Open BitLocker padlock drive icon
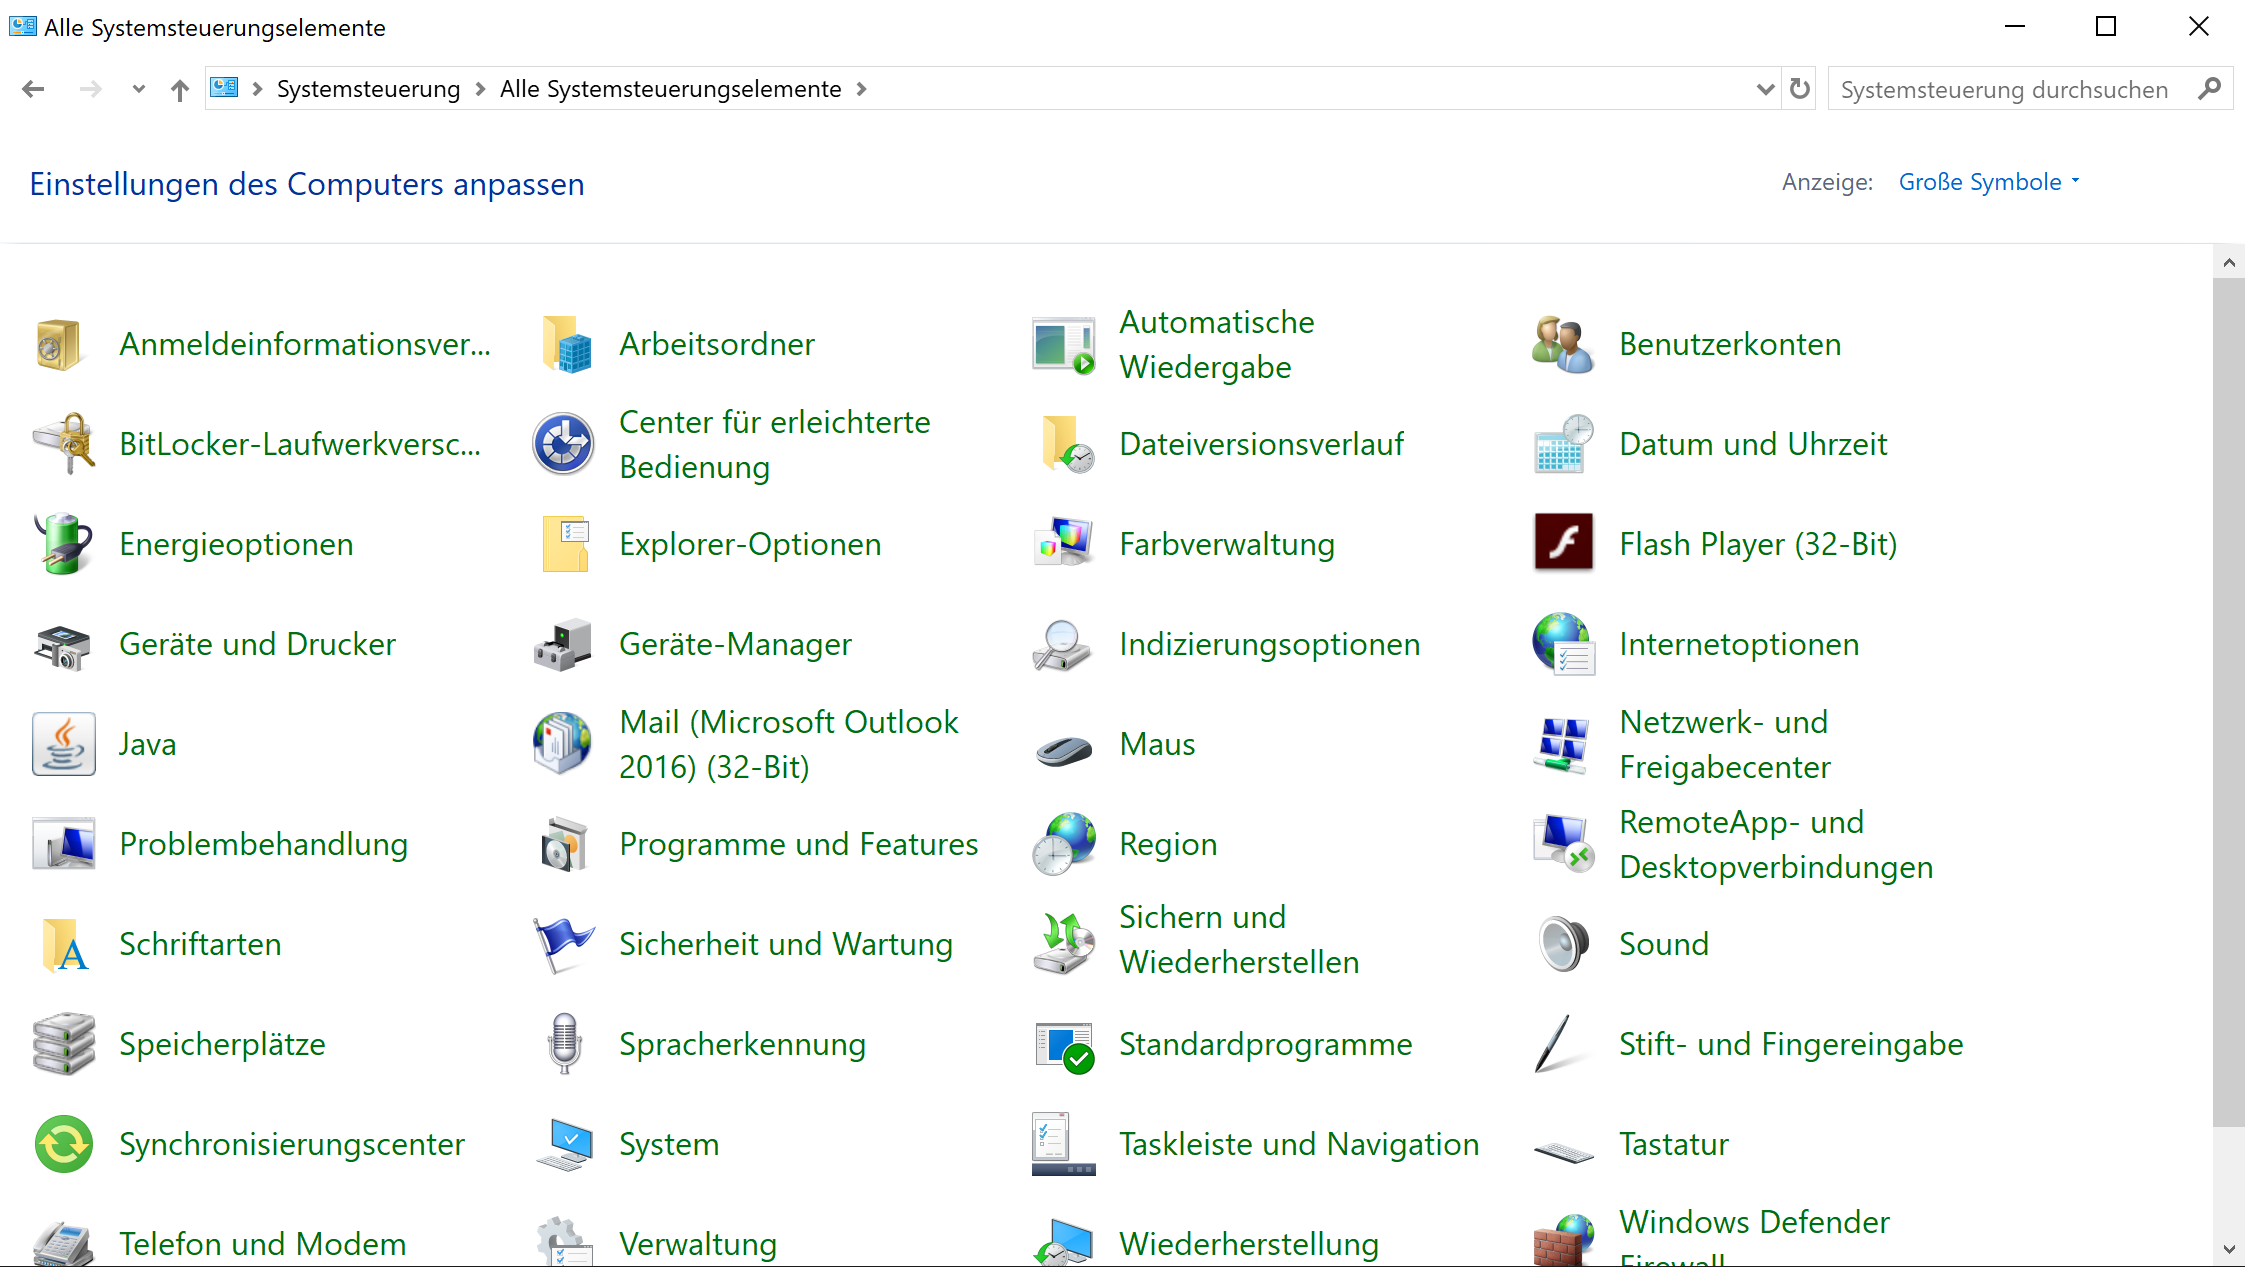 coord(64,443)
